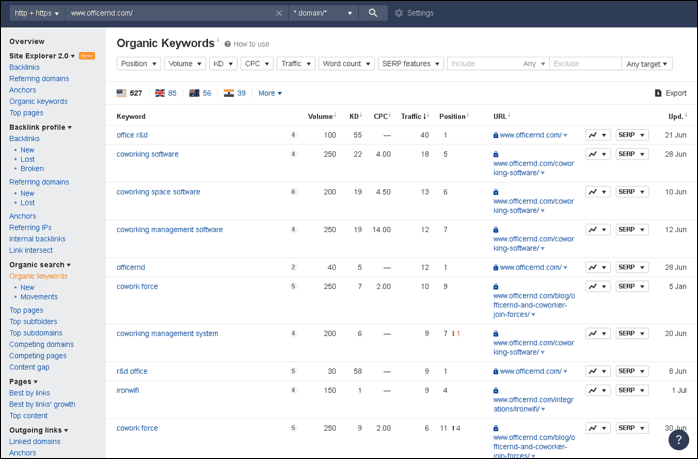This screenshot has width=698, height=459.
Task: Click the info icon beside Organic Keywords title
Action: click(218, 40)
